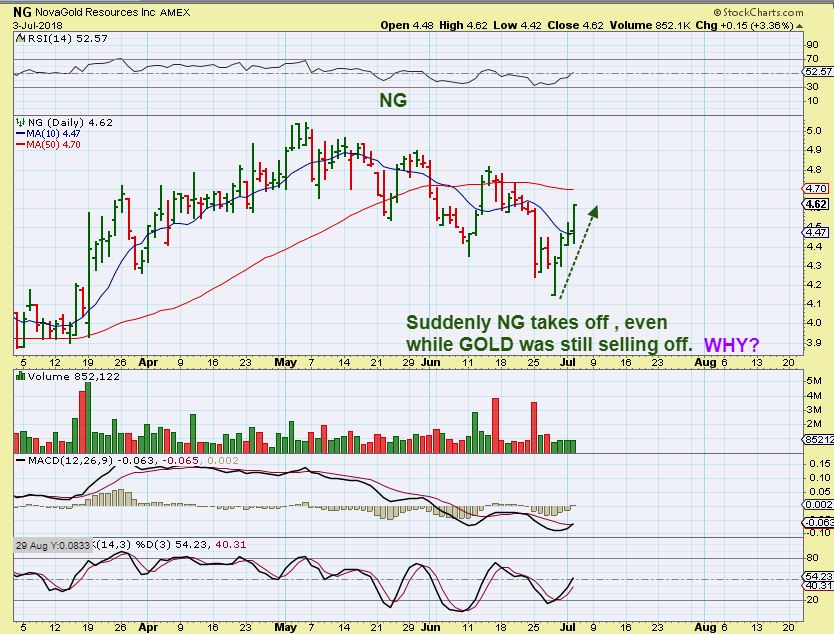This screenshot has width=834, height=634.
Task: Click the RSI(14) 52.57 legend text
Action: [x=68, y=38]
